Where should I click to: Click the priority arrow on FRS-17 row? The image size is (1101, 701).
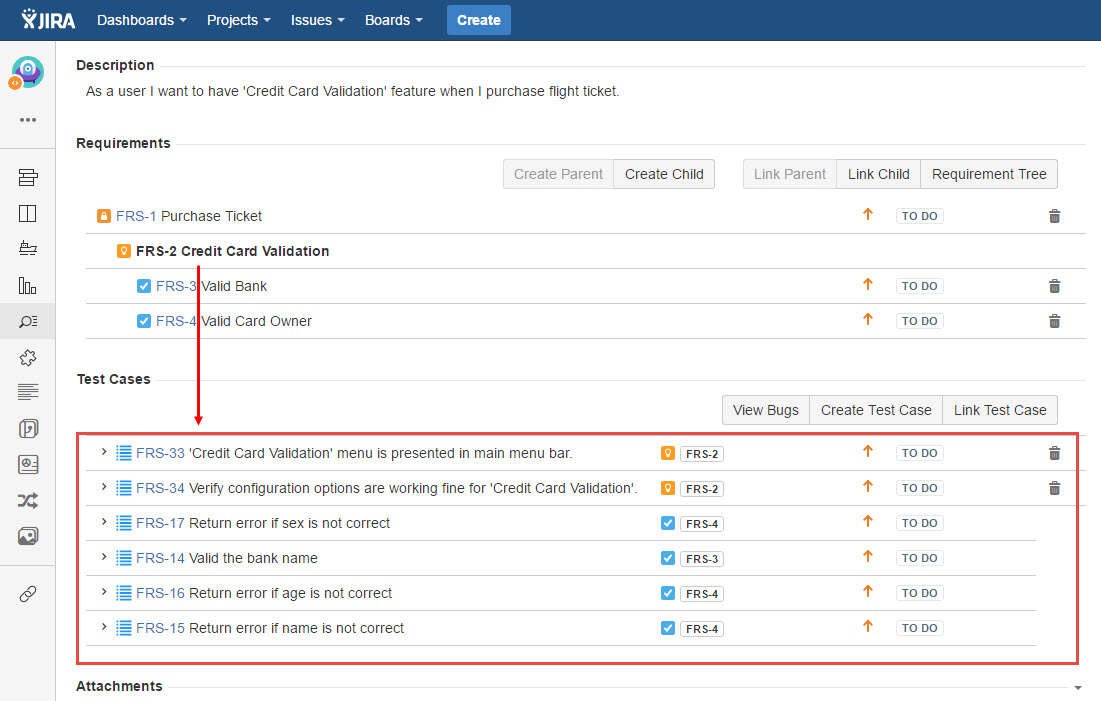click(868, 521)
